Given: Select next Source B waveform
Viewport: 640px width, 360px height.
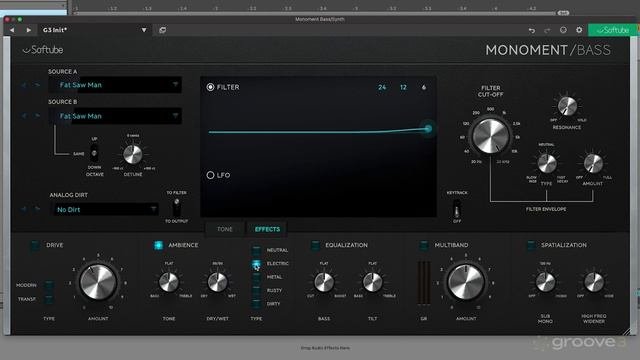Looking at the screenshot, I should click(x=37, y=116).
